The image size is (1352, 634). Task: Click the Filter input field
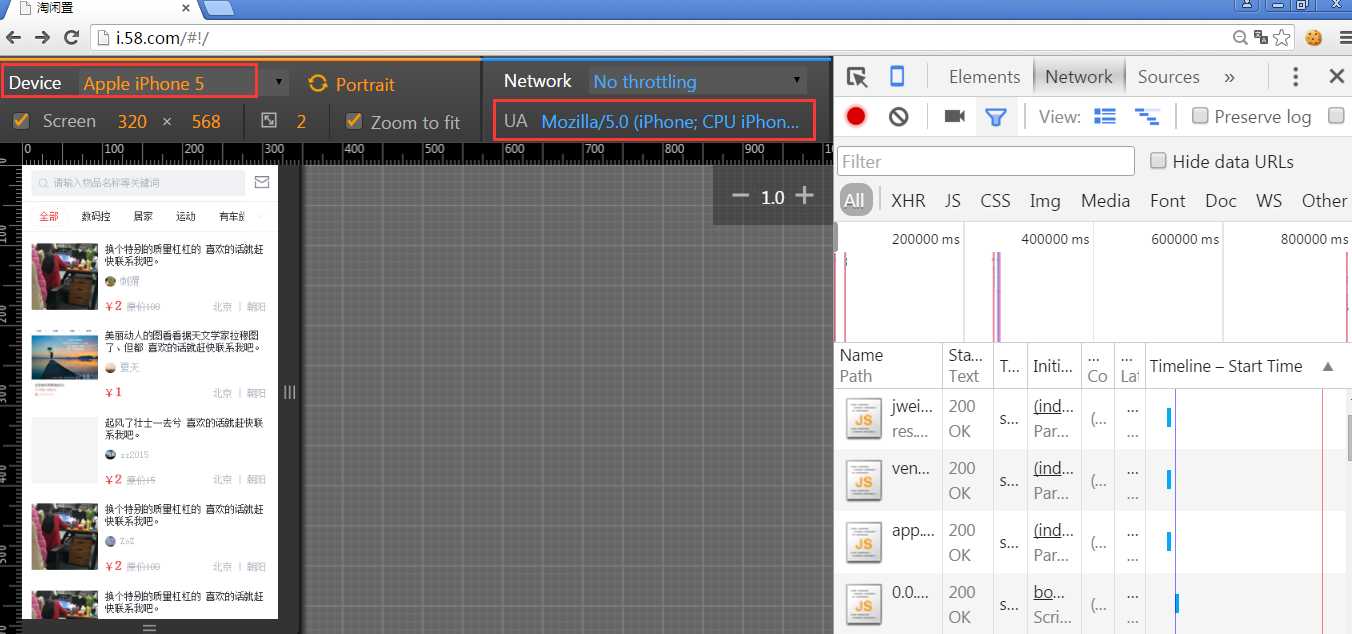[x=986, y=161]
